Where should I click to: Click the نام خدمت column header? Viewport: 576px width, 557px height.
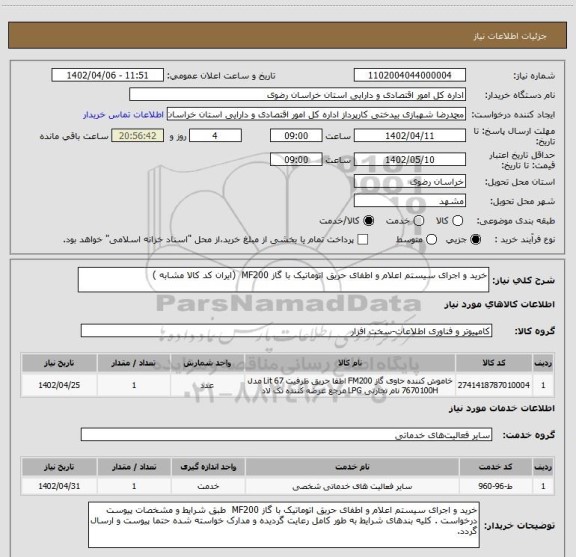352,467
